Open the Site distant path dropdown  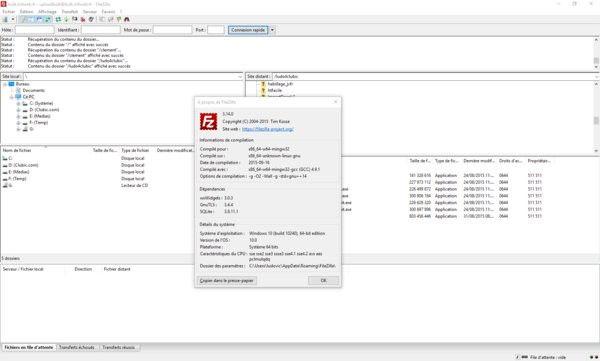[x=596, y=77]
